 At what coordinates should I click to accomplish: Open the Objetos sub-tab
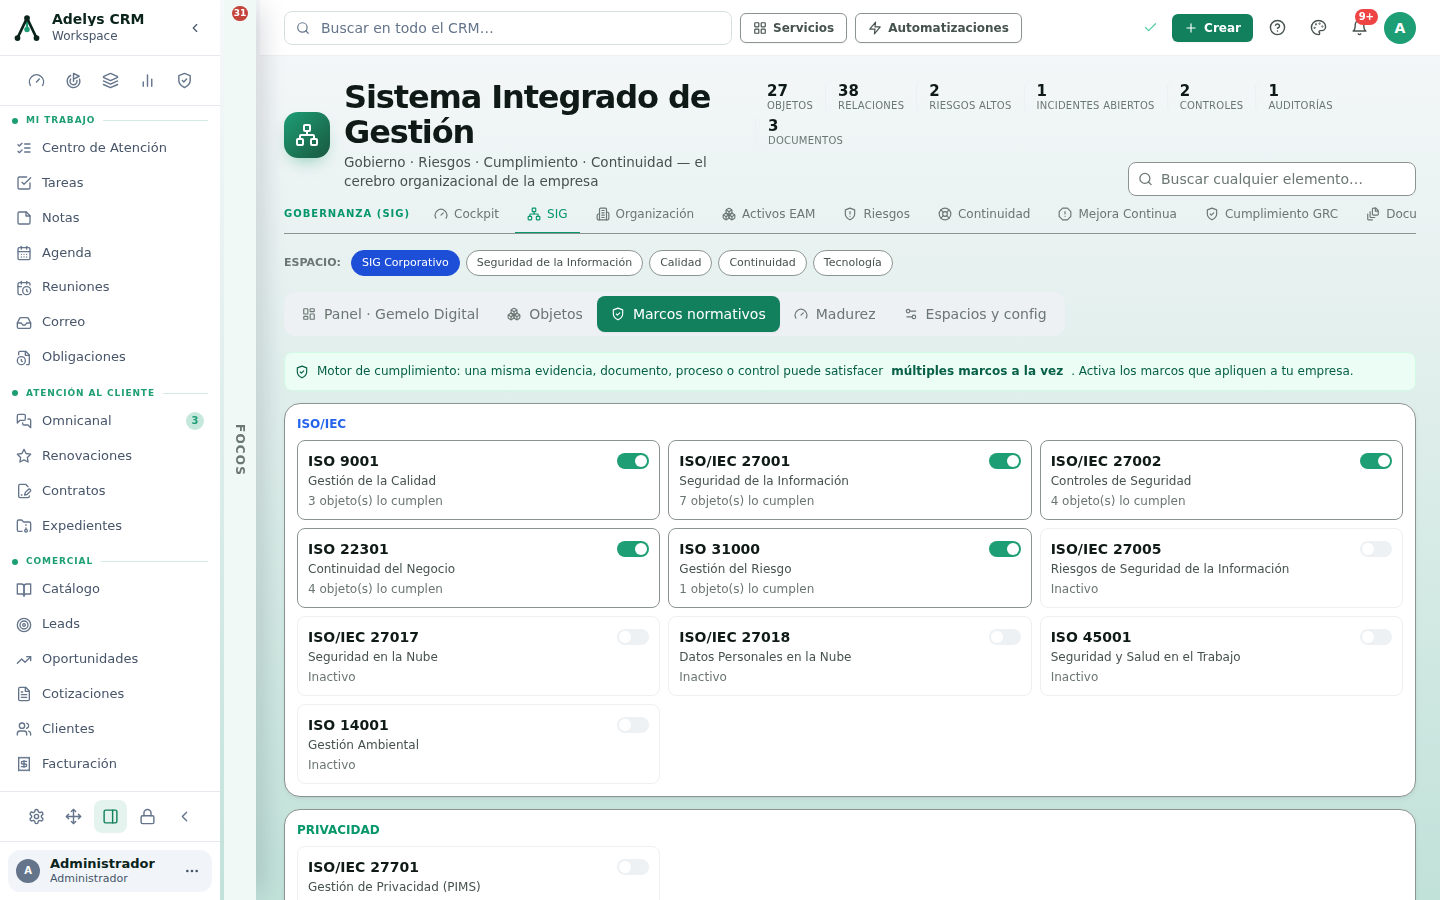[545, 314]
